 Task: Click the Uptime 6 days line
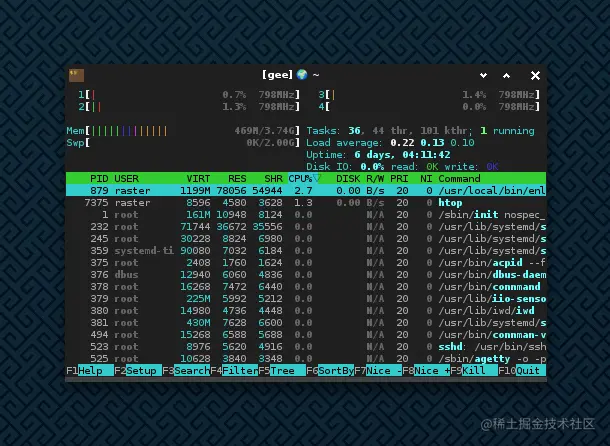[378, 155]
